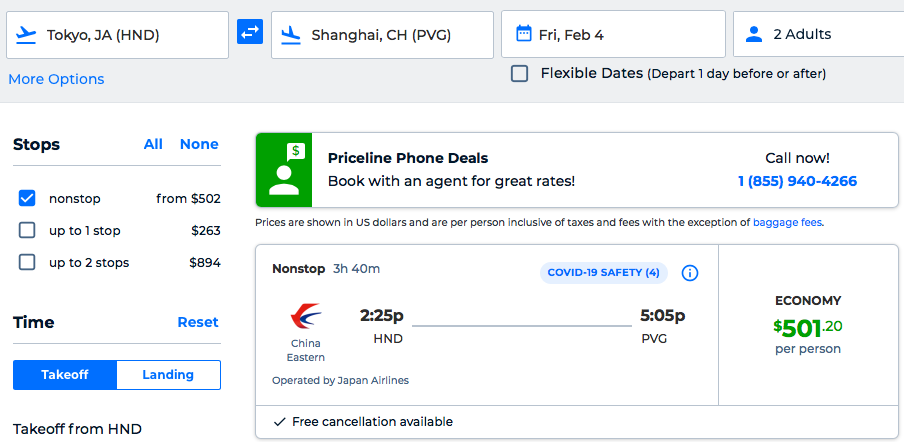Uncheck the nonstop filter checkbox

[x=27, y=198]
